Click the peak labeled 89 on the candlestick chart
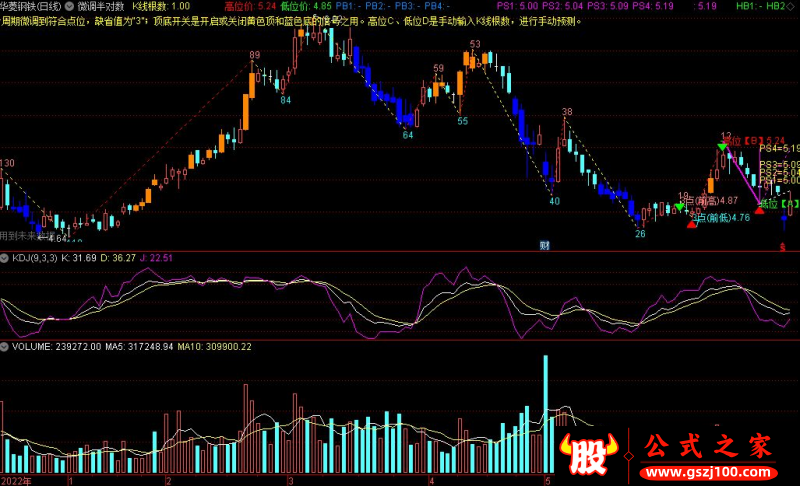The height and width of the screenshot is (486, 800). 254,55
